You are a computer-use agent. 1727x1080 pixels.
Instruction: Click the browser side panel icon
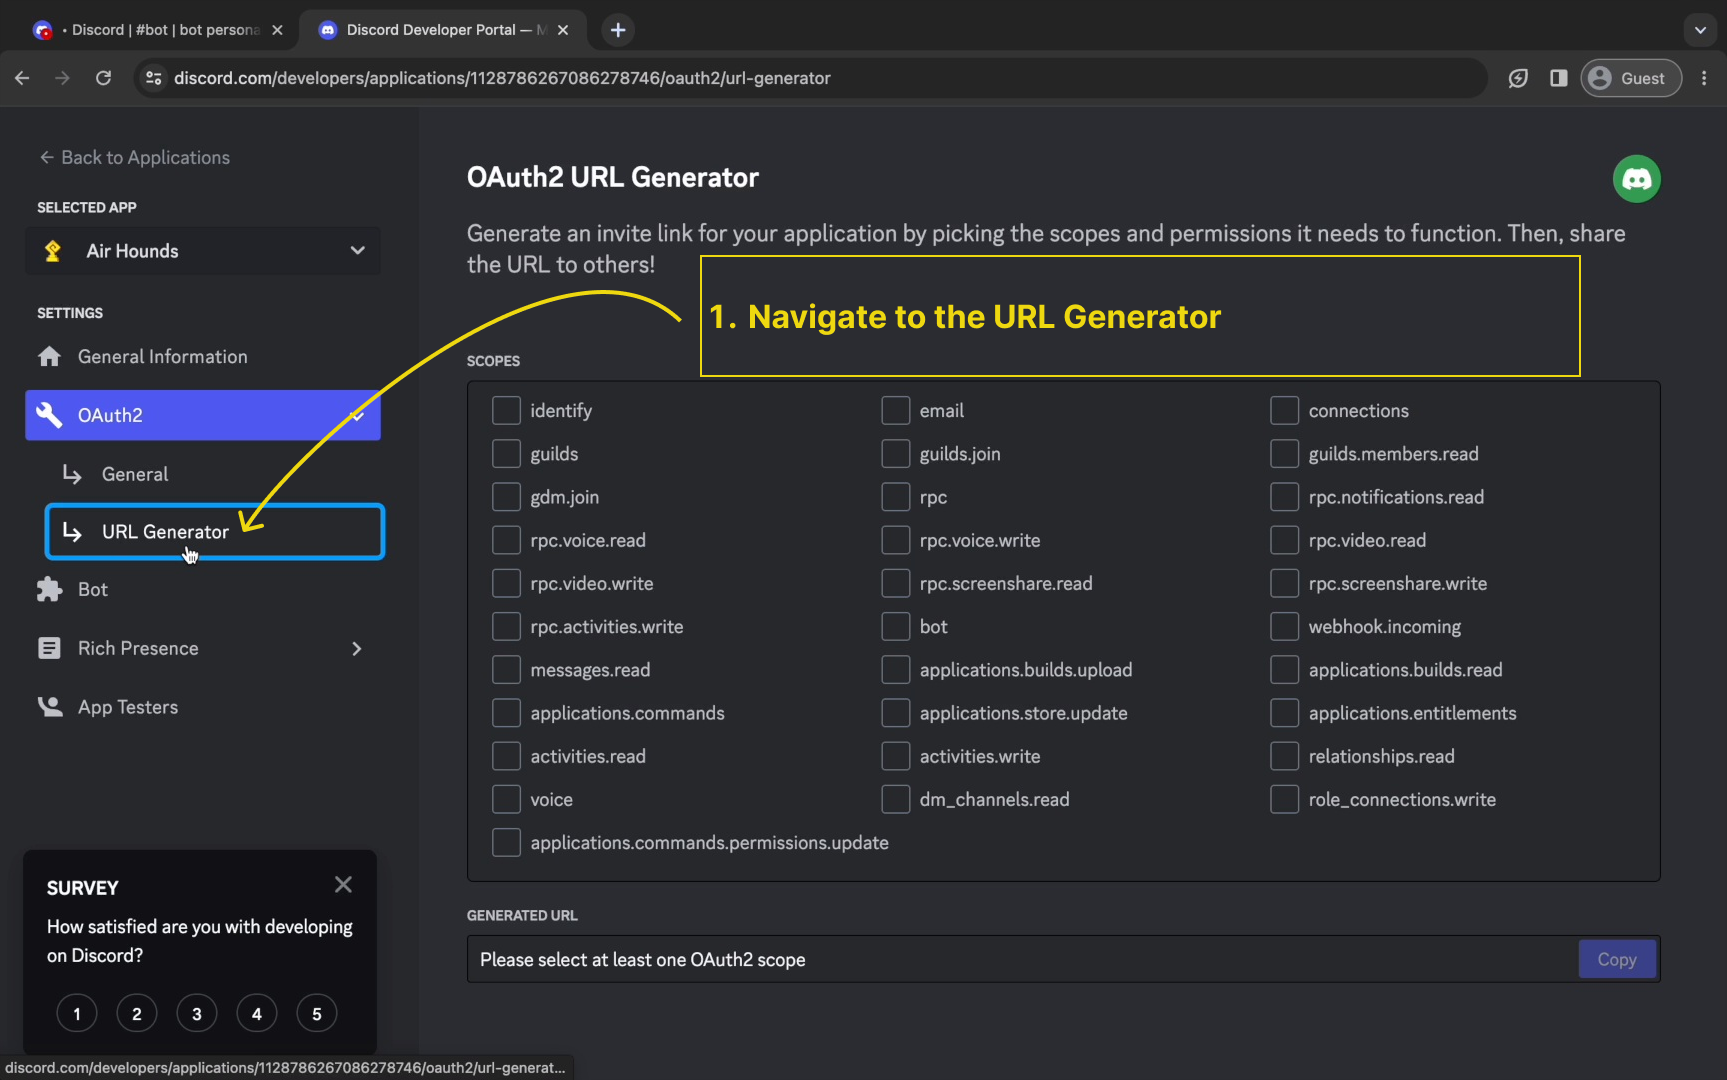[x=1558, y=78]
